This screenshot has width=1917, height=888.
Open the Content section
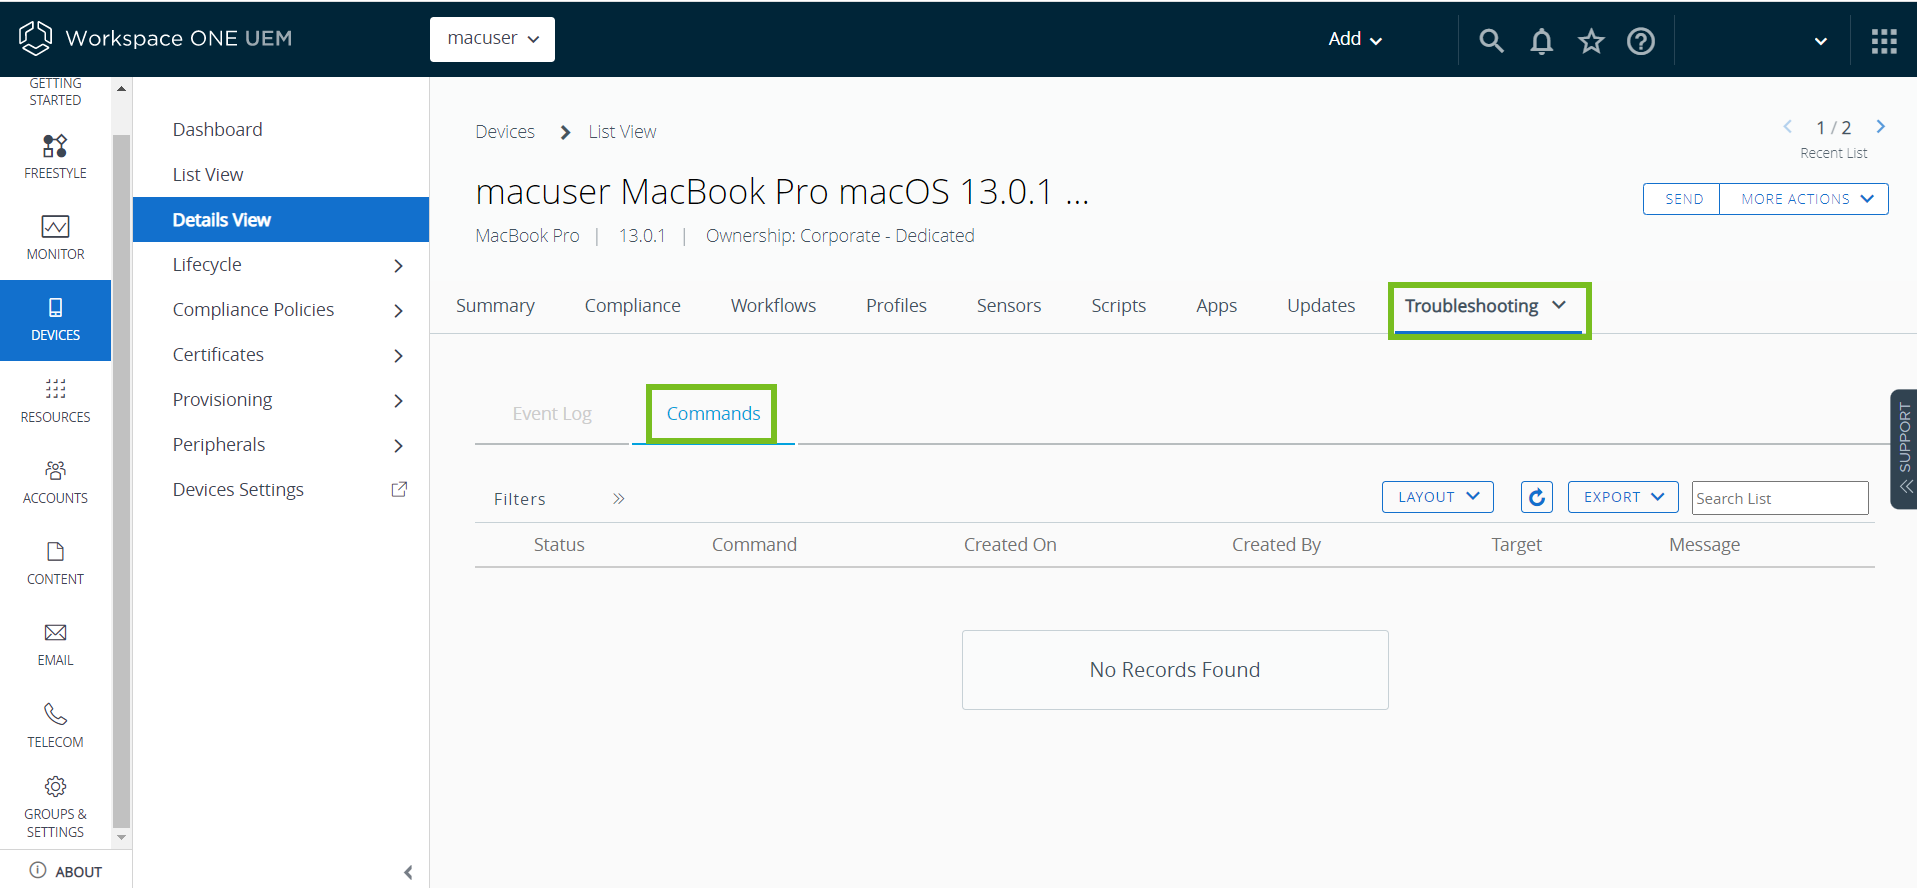55,563
